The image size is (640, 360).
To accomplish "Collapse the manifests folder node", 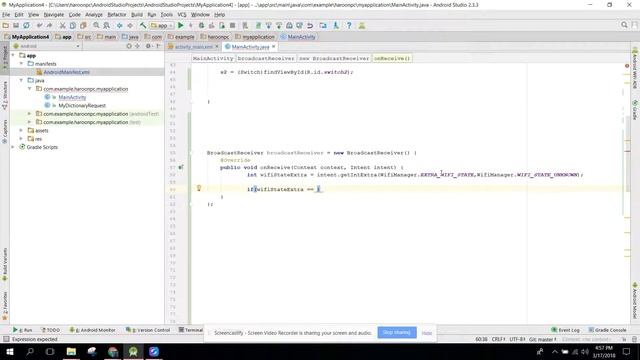I will pos(21,64).
